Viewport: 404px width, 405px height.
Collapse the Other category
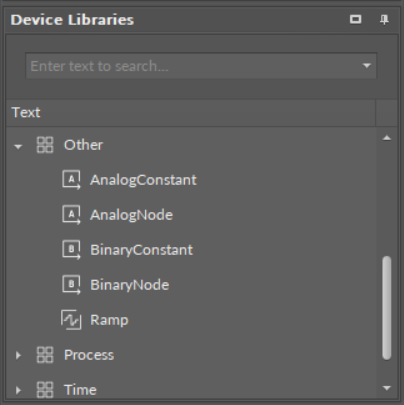18,146
